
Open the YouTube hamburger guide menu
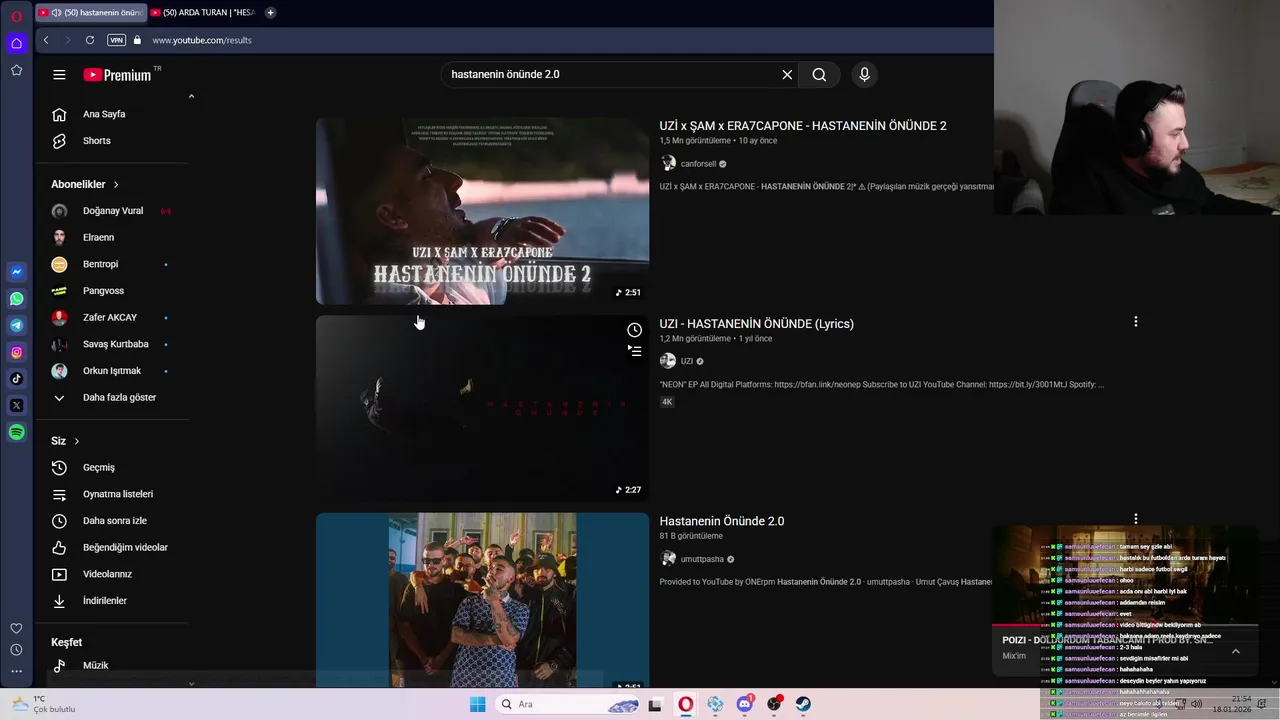pyautogui.click(x=59, y=75)
